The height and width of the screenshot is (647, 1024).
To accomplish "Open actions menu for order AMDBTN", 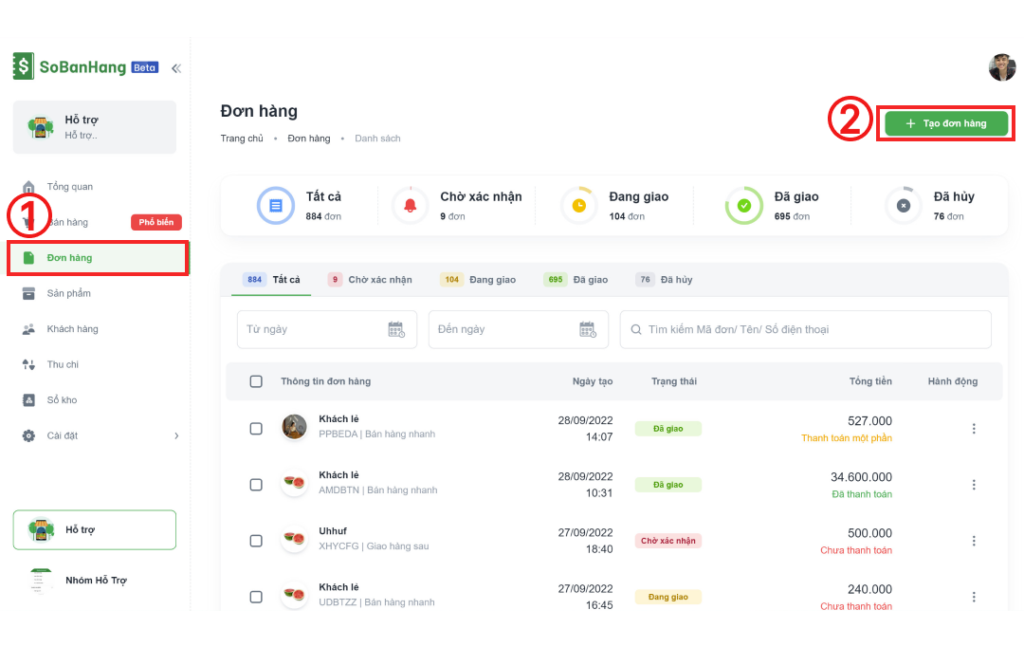I will (x=973, y=484).
